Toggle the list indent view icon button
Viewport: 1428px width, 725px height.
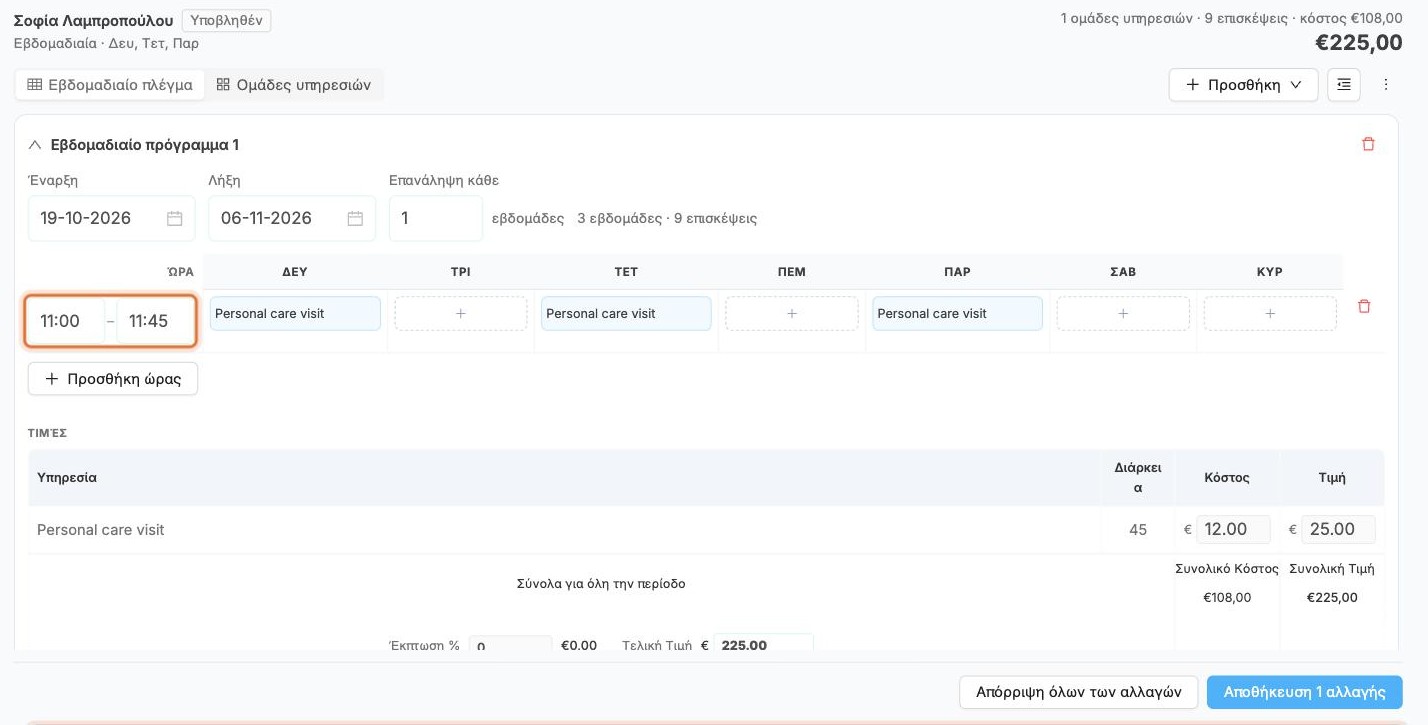pos(1343,85)
